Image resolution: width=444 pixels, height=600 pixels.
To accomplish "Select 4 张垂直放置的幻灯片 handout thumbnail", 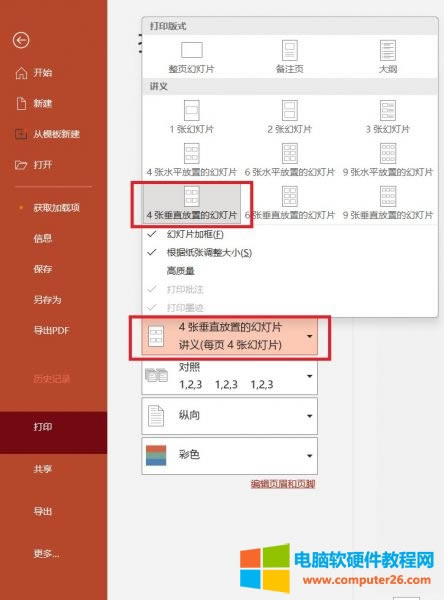I will (x=191, y=203).
